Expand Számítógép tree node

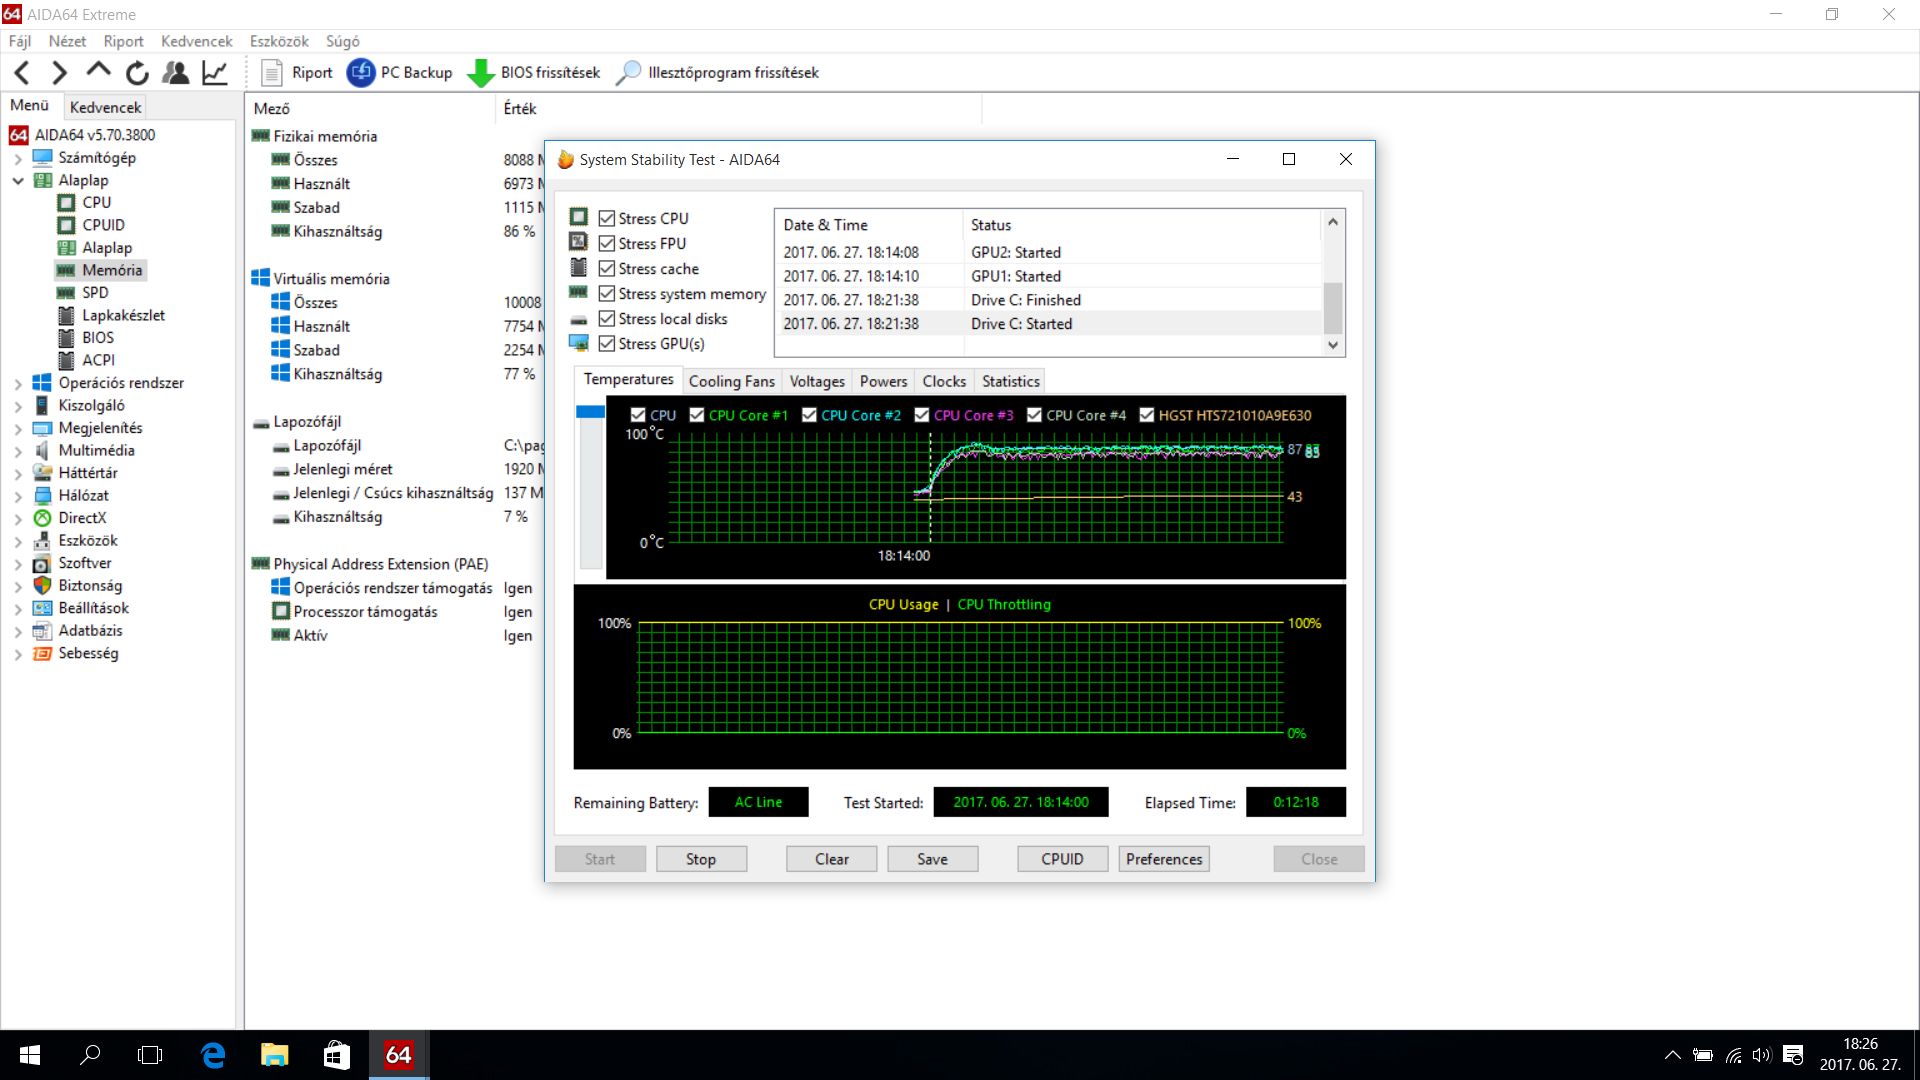18,158
